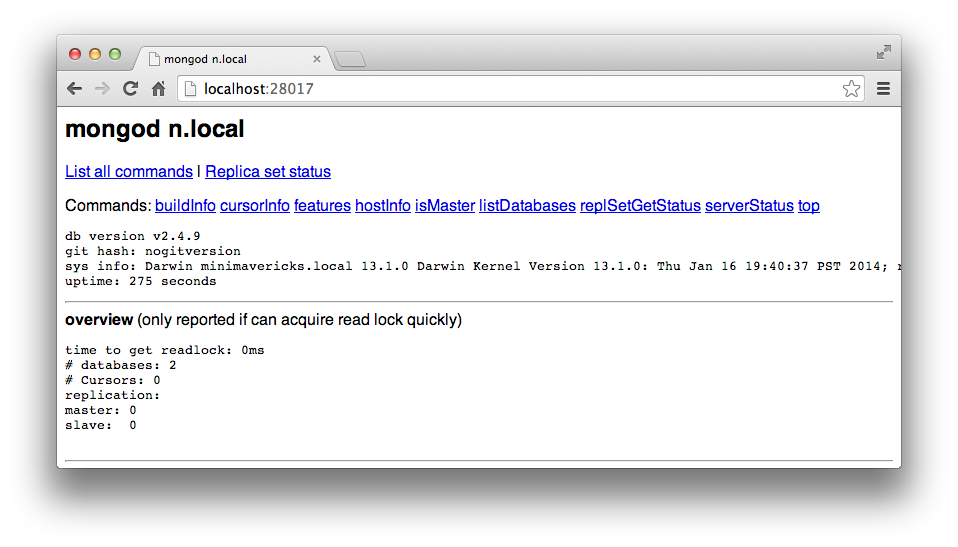Bookmark page with the star icon
Viewport: 958px width, 547px height.
pyautogui.click(x=851, y=89)
